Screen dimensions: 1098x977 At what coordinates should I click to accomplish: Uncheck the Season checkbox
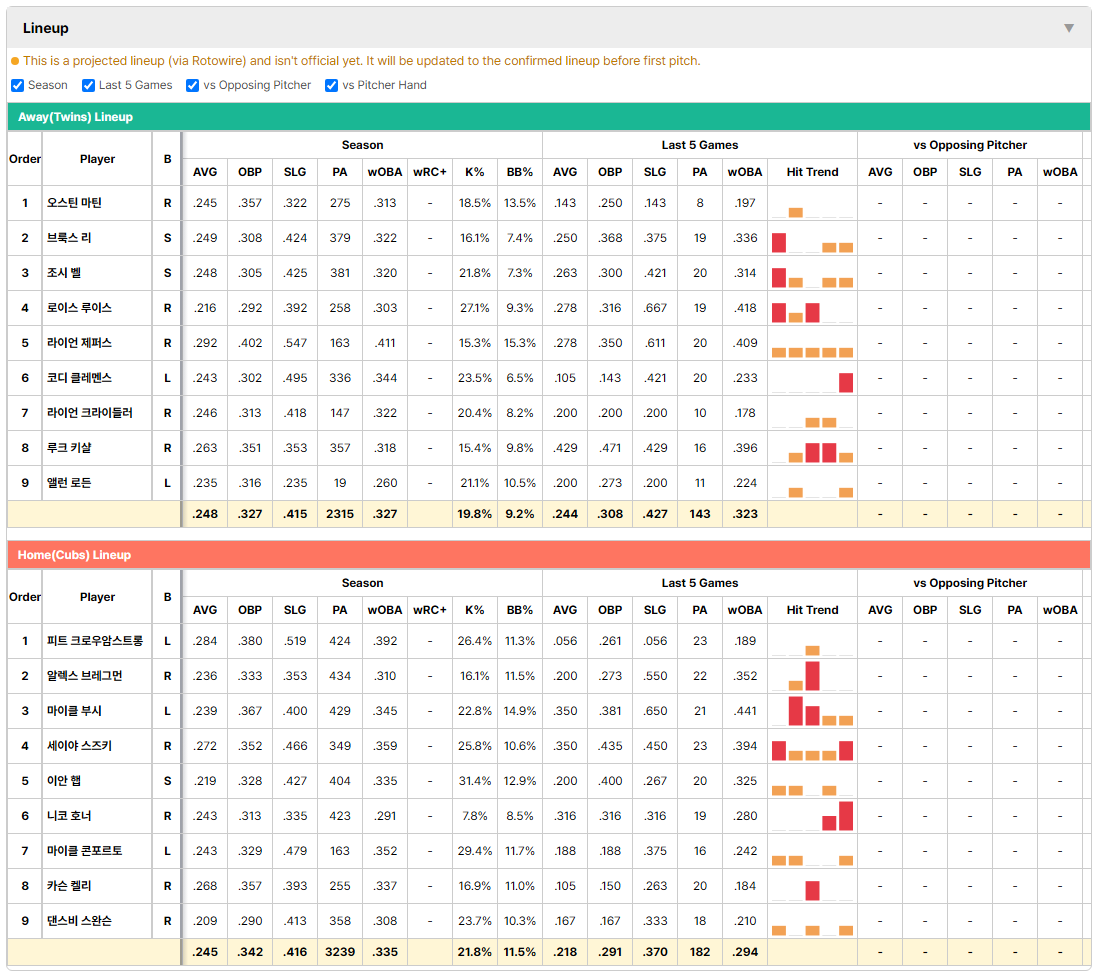(18, 85)
